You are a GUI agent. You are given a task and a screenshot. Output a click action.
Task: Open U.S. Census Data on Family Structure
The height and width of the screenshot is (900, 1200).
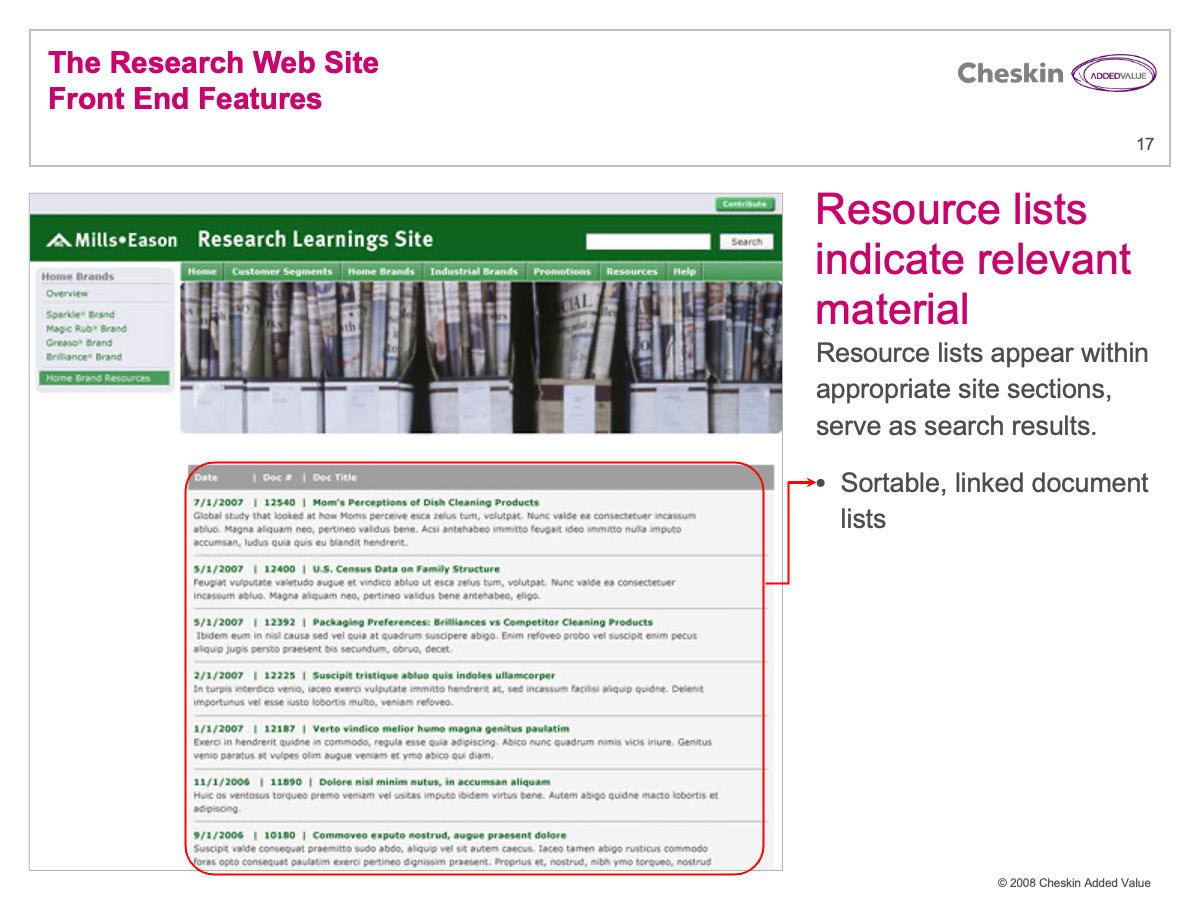point(405,569)
